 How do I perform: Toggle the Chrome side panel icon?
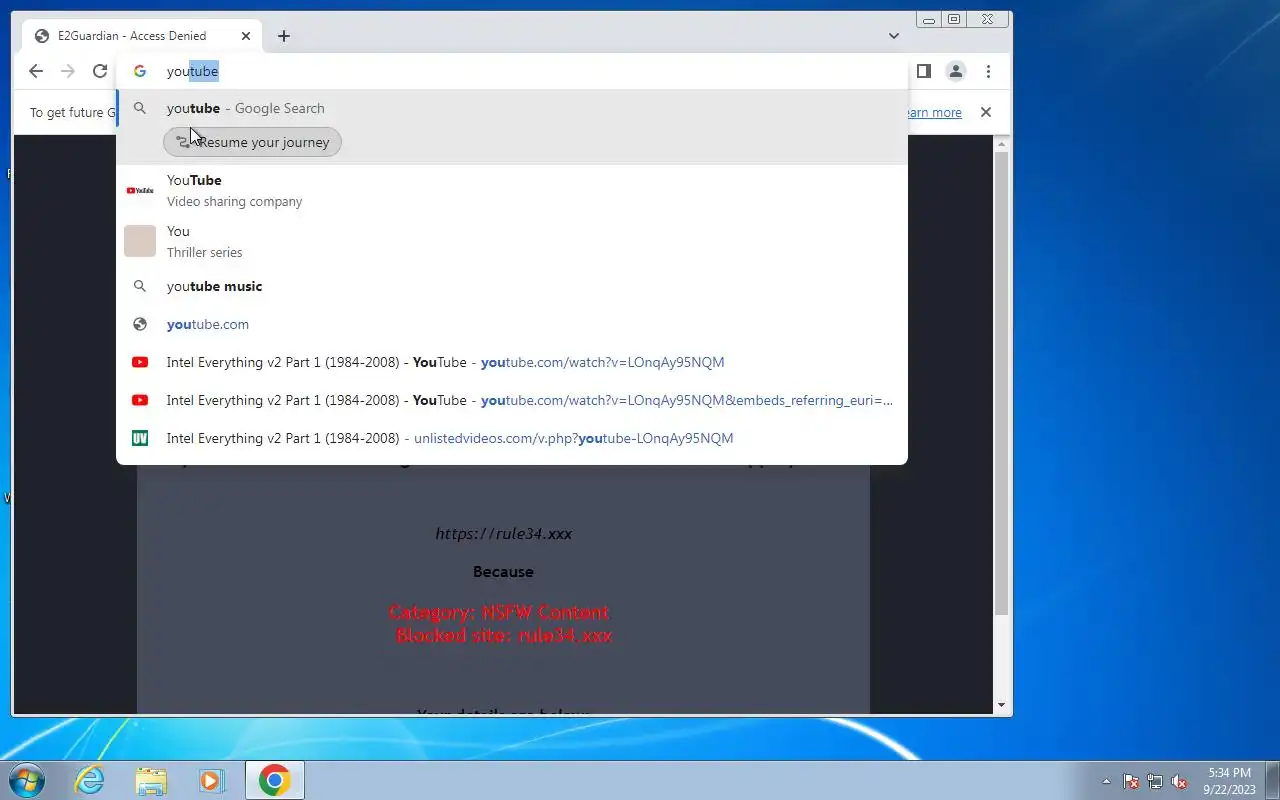click(924, 71)
